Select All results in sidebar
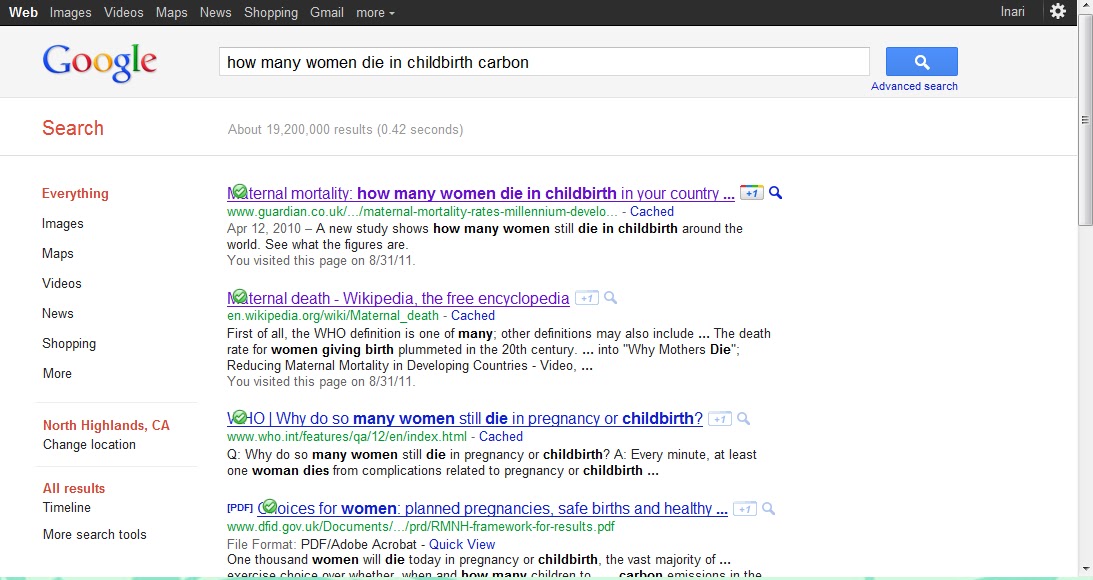This screenshot has height=580, width=1093. point(74,489)
